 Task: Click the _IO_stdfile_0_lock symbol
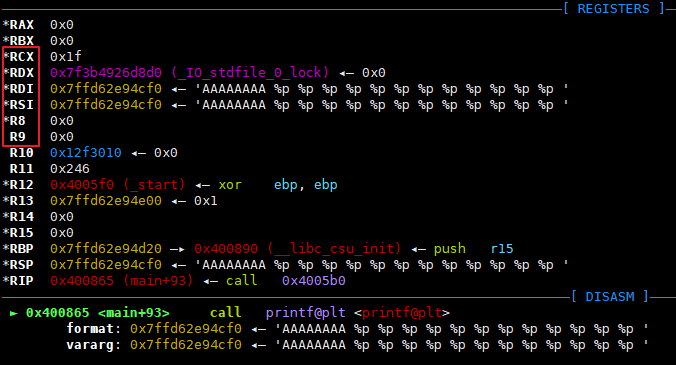250,72
